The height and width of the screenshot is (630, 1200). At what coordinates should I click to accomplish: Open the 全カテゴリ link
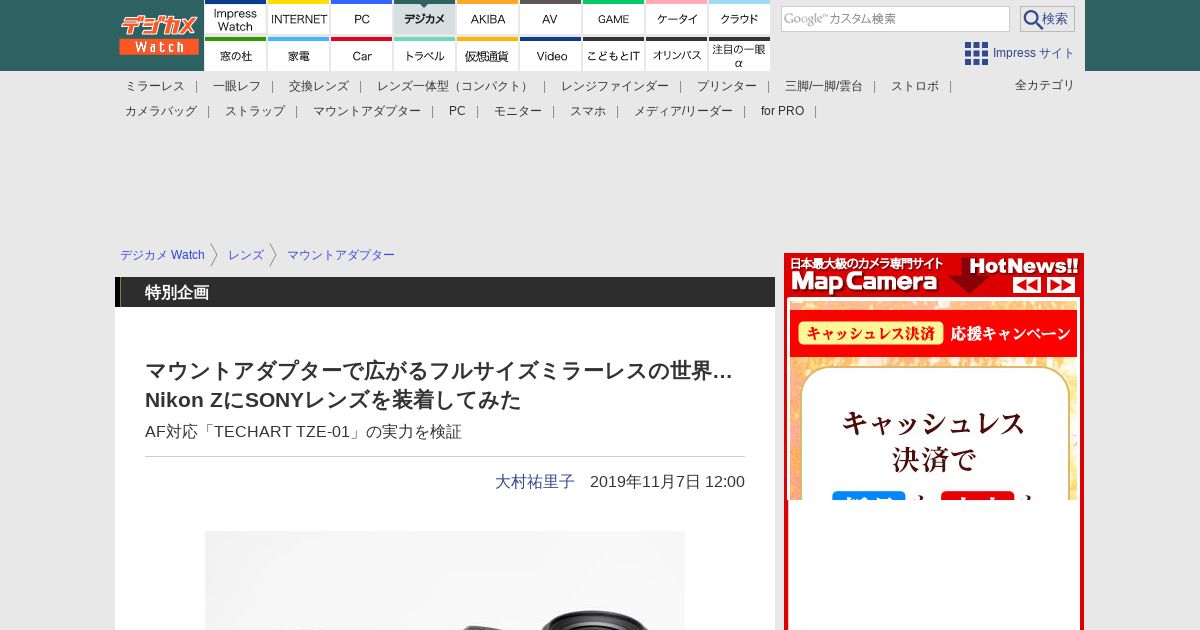point(1045,85)
